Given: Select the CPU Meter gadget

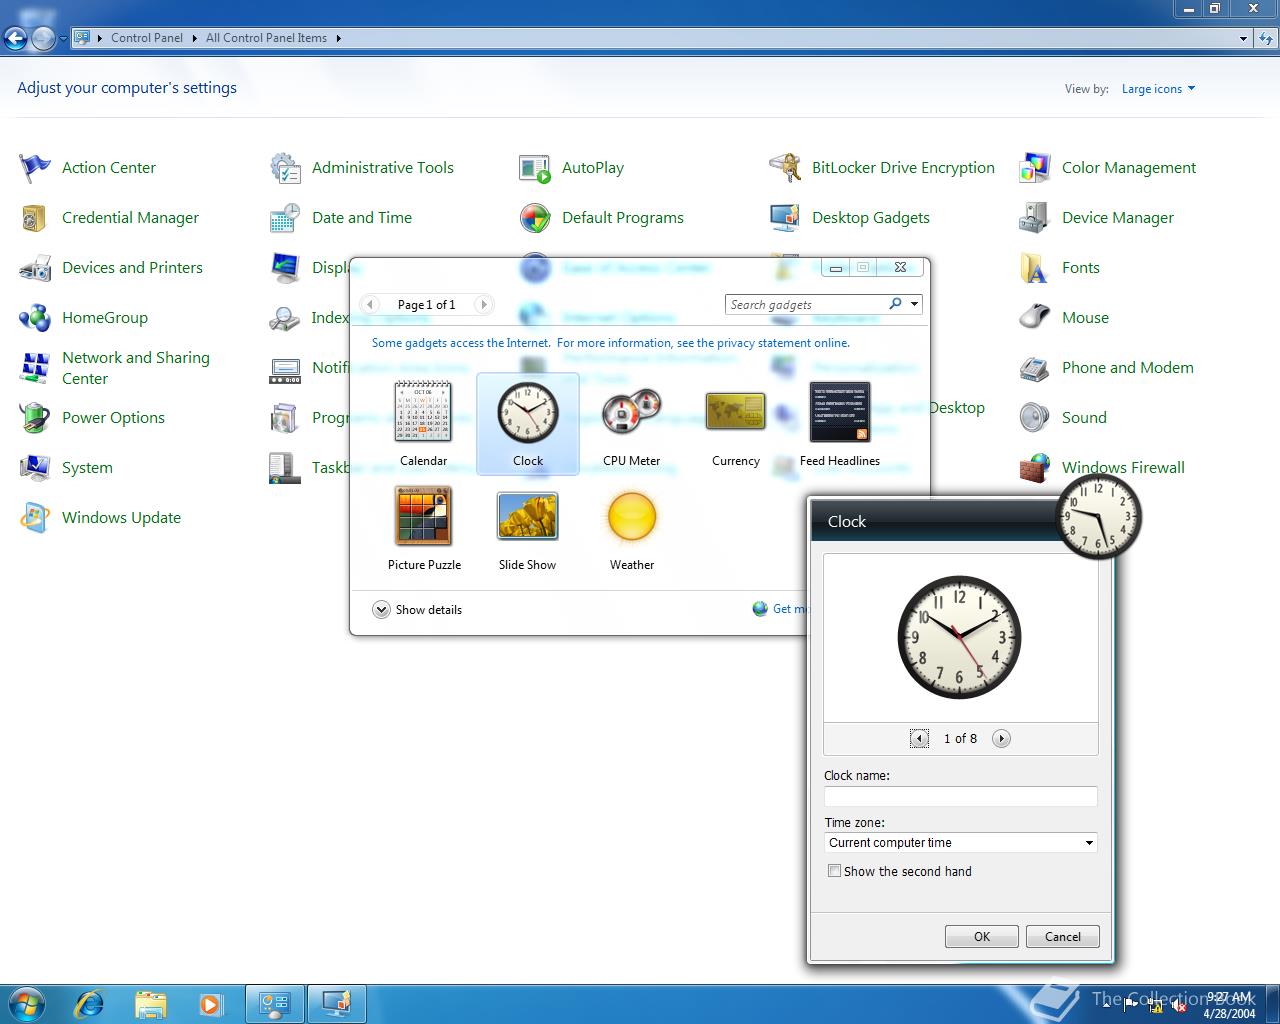Looking at the screenshot, I should [x=632, y=424].
